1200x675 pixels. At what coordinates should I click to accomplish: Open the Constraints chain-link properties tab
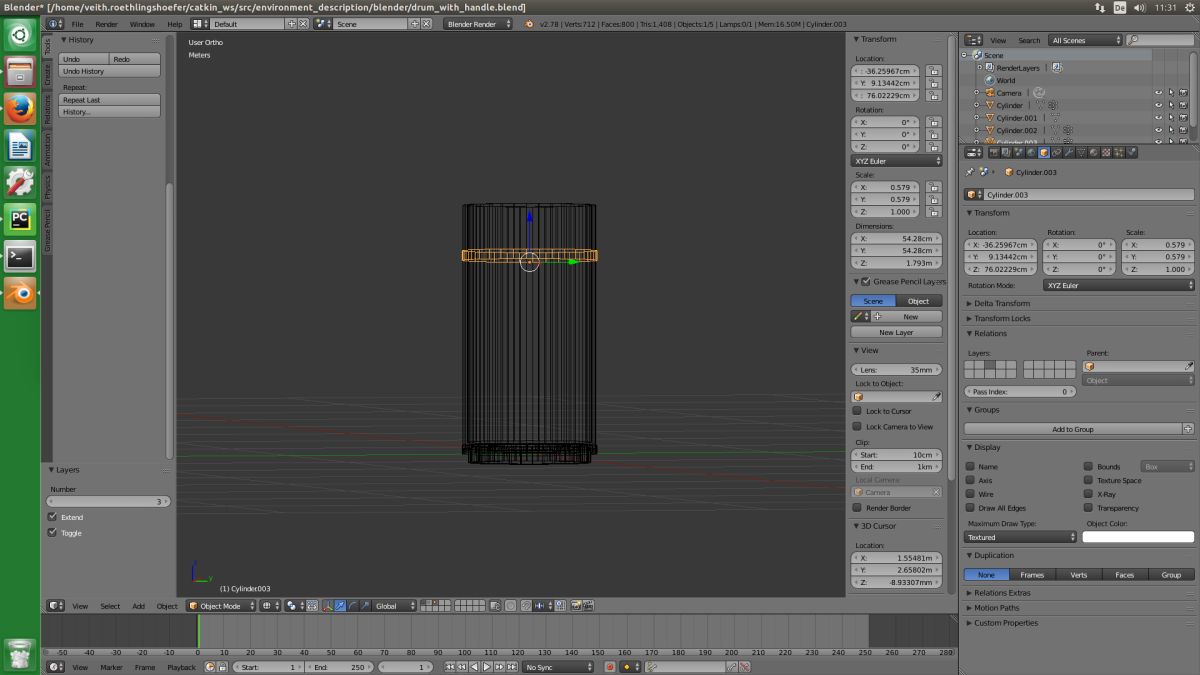[1056, 153]
